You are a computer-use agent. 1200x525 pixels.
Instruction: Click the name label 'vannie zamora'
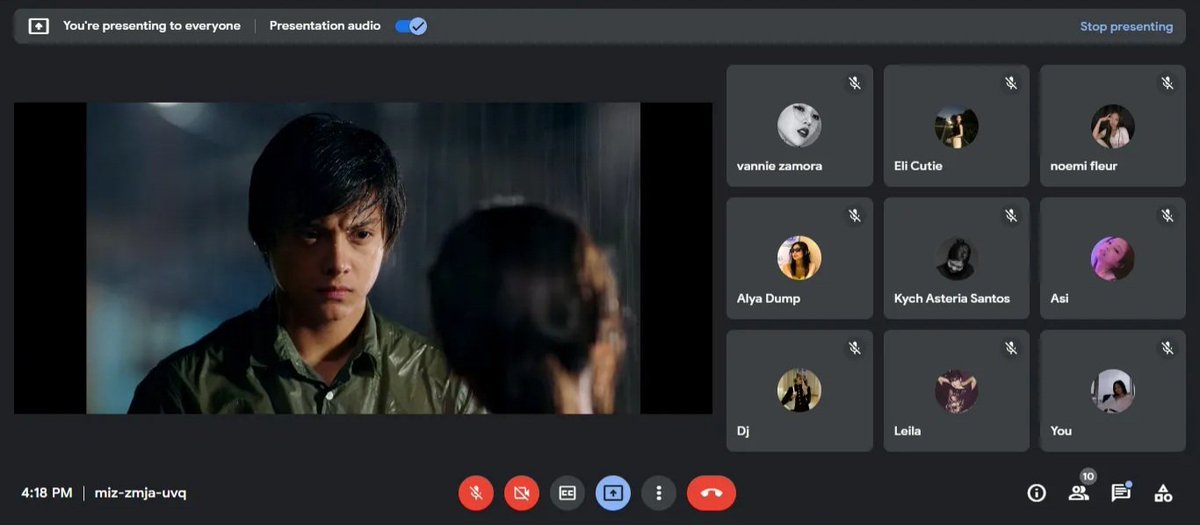click(x=780, y=166)
